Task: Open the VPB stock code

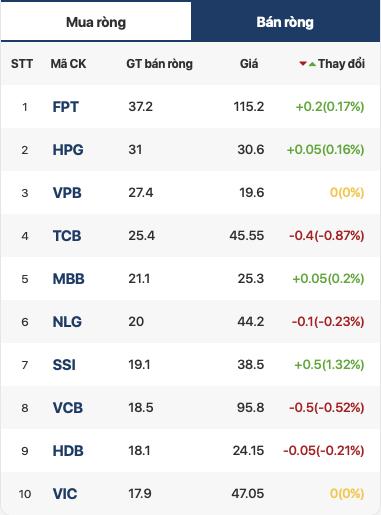Action: click(x=67, y=193)
